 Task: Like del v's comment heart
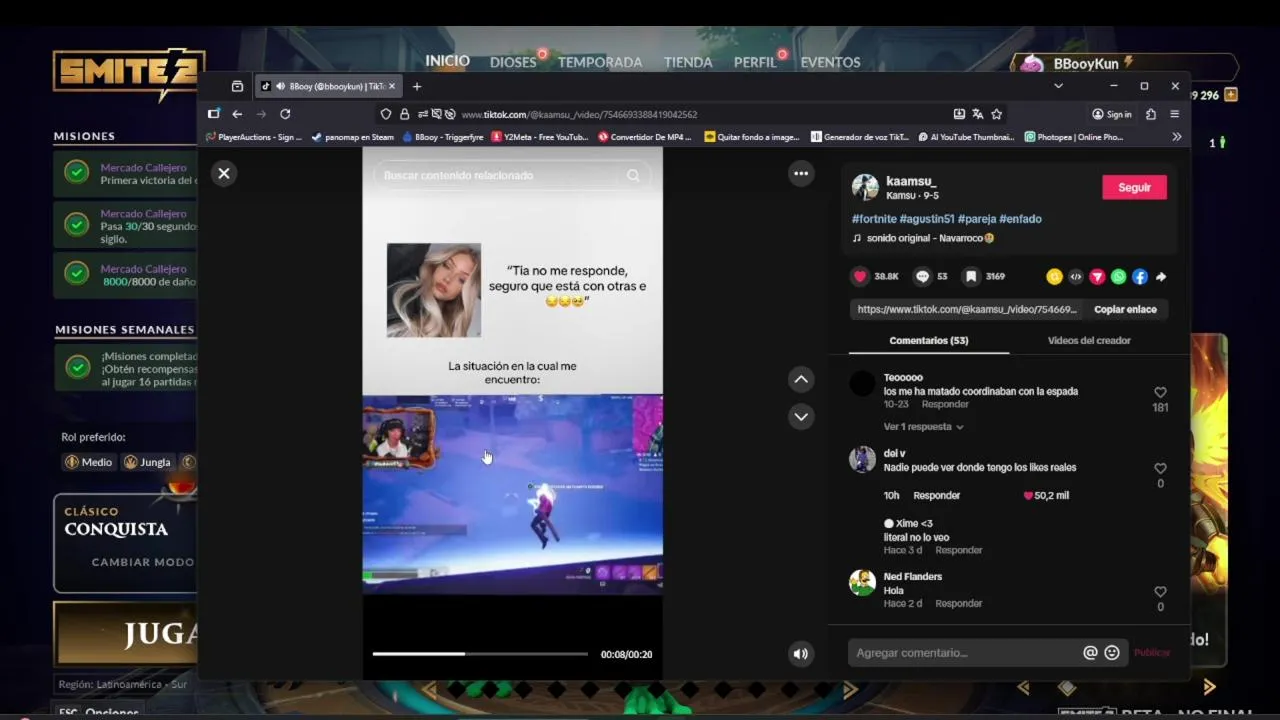click(x=1160, y=469)
